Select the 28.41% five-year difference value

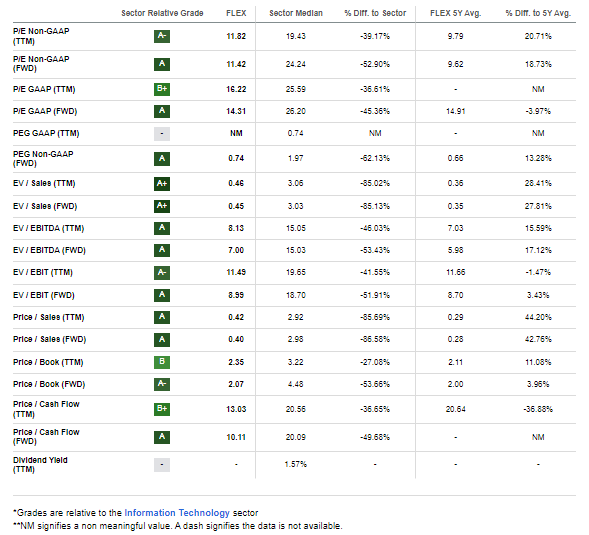tap(538, 183)
